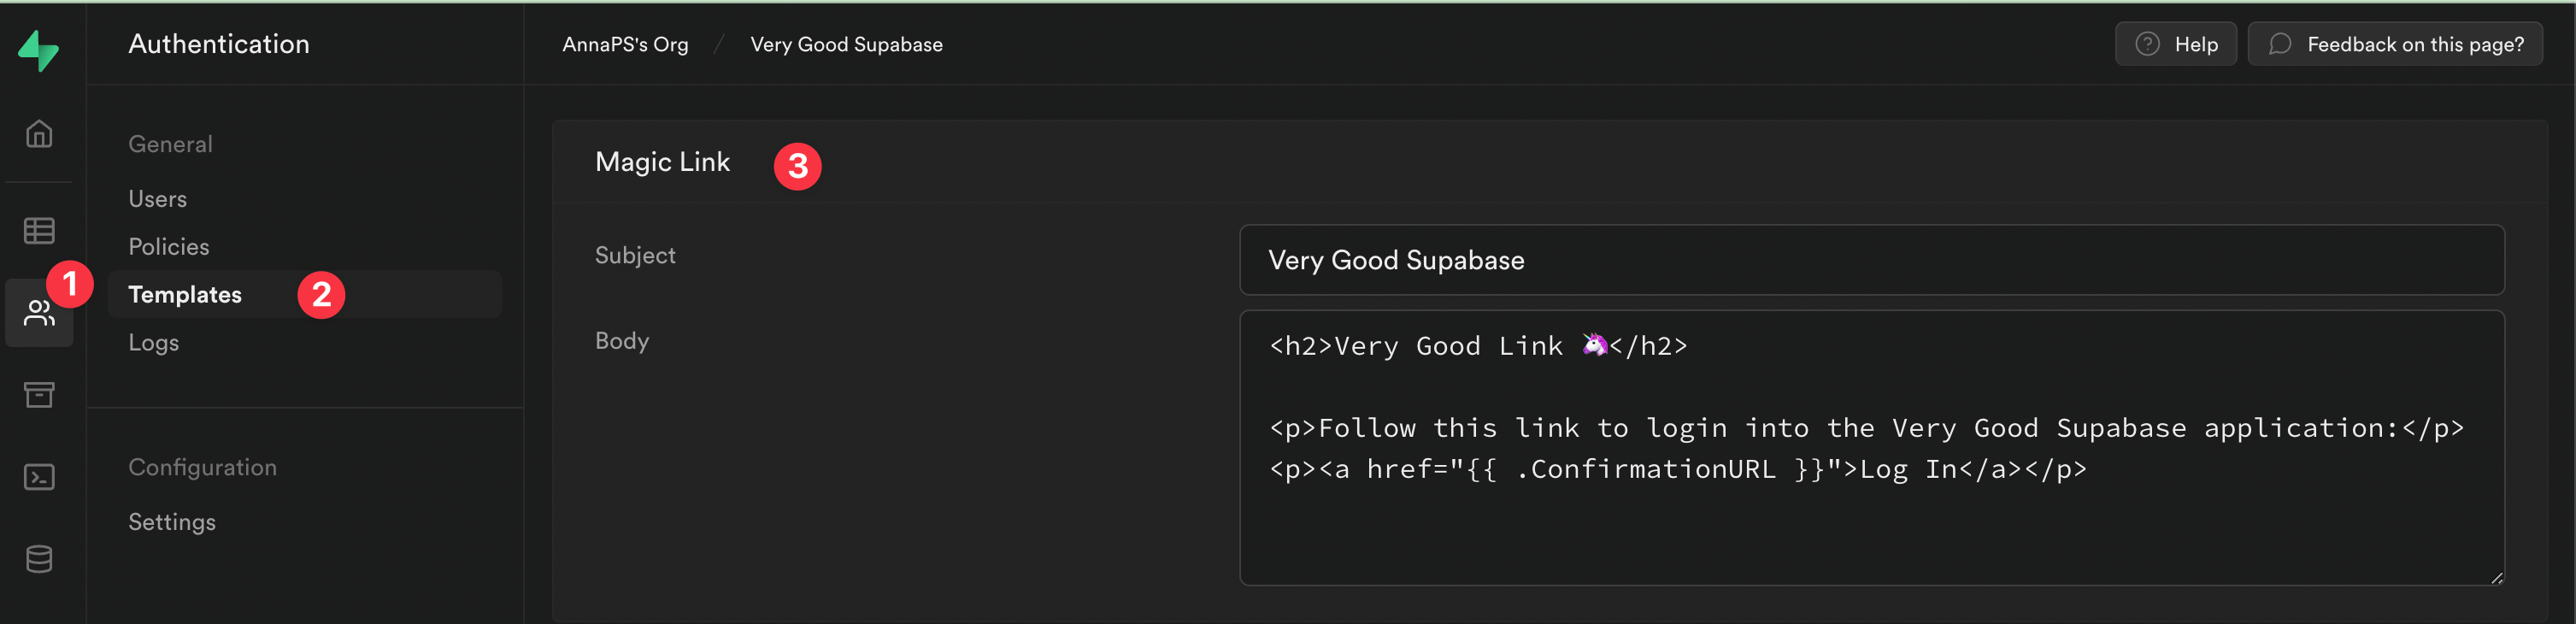Select the Authentication users icon

pos(39,314)
